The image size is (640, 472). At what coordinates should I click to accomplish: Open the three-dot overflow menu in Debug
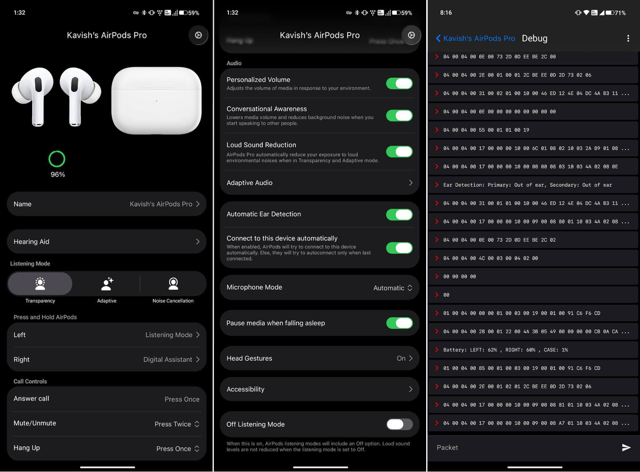click(x=628, y=38)
